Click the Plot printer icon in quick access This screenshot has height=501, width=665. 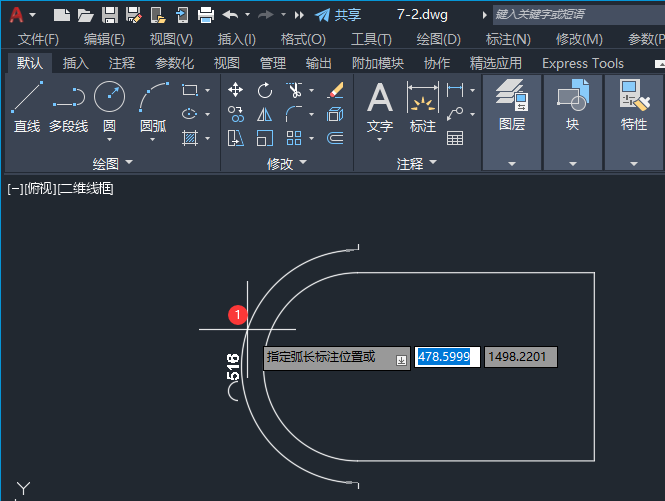point(206,15)
